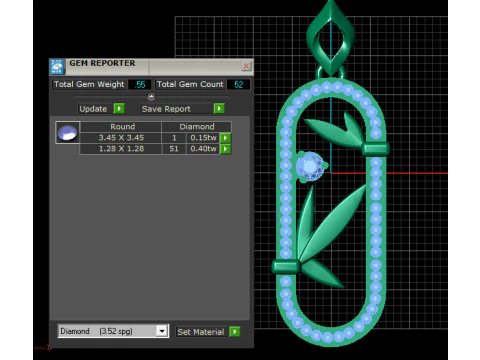Click the Set Material button label
480x360 pixels.
point(201,332)
